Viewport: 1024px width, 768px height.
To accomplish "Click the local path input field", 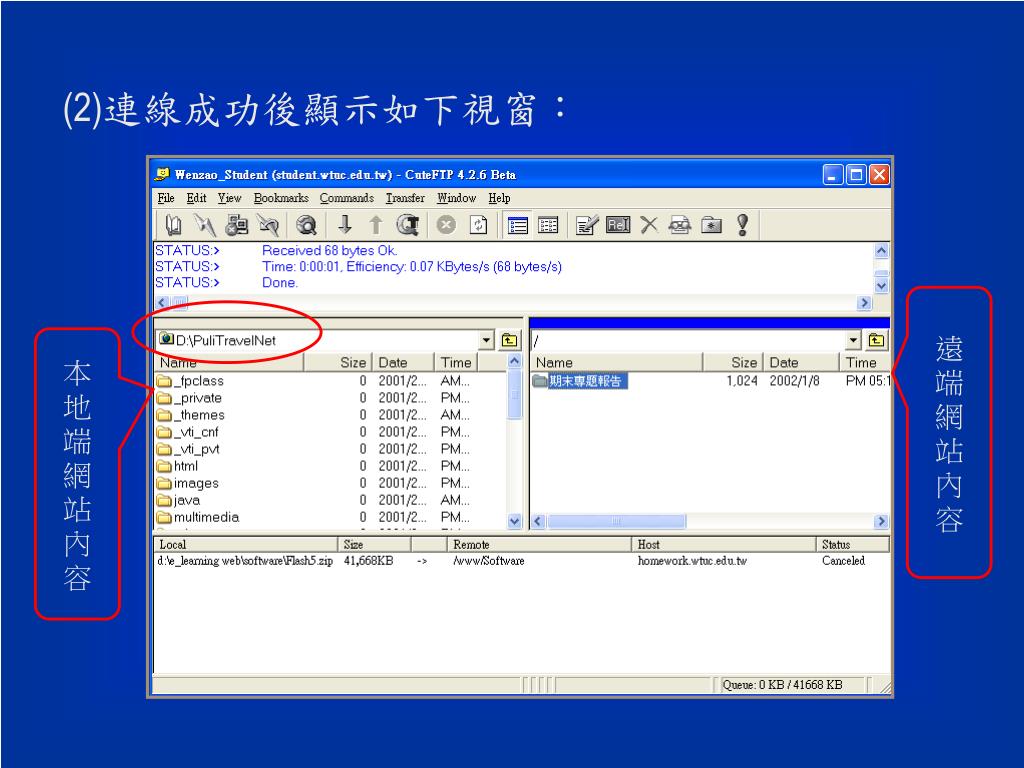I will pos(319,340).
